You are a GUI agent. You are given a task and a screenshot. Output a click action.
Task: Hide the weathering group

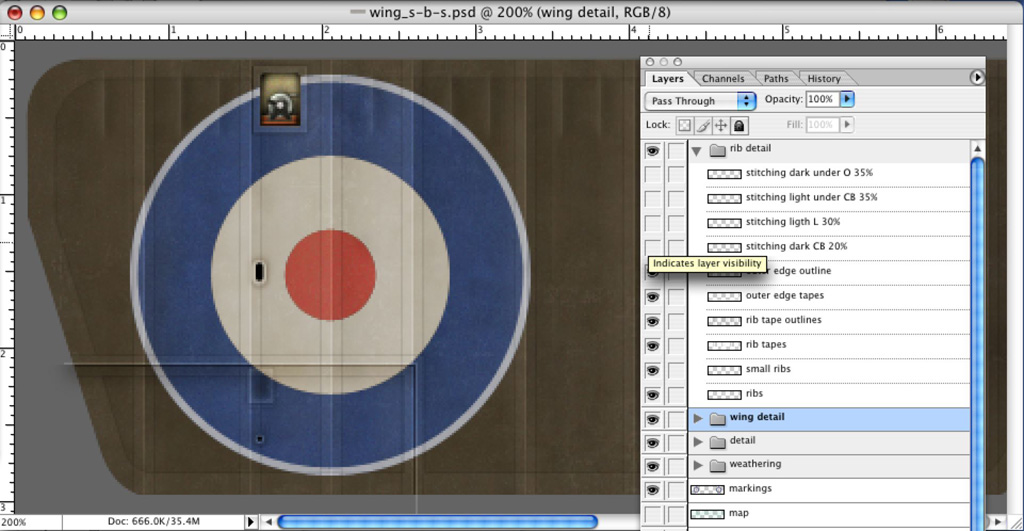[652, 466]
